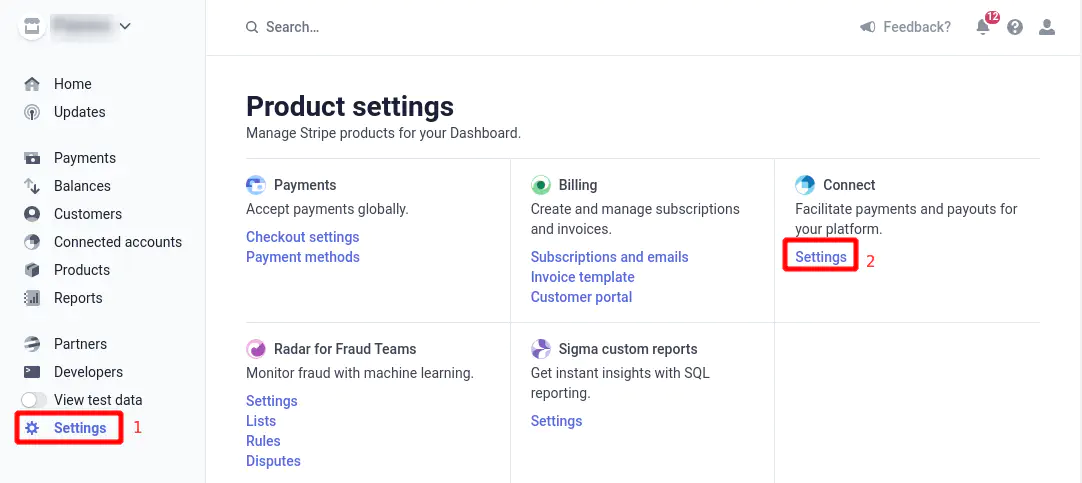Screen dimensions: 1082x483
Task: Click the Feedback megaphone icon
Action: 868,27
